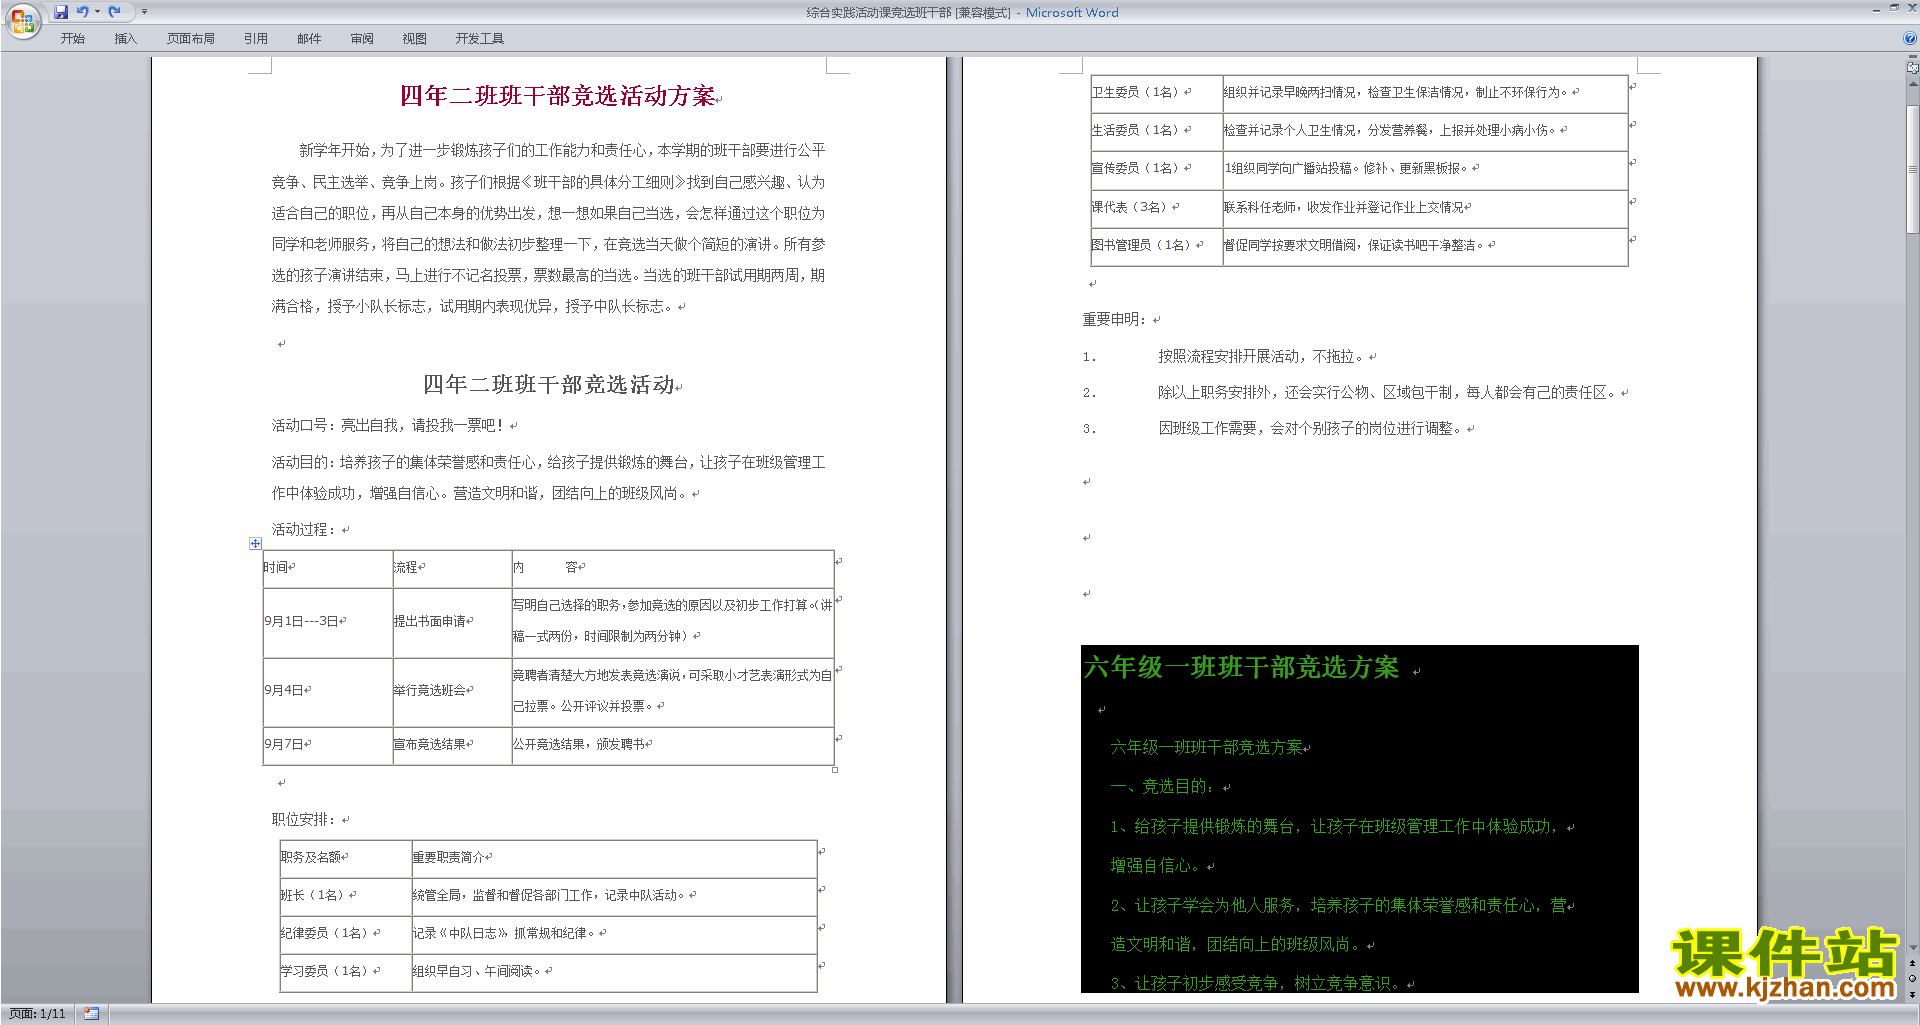The height and width of the screenshot is (1025, 1920).
Task: Click the 重要职责简介 header cell
Action: point(615,857)
